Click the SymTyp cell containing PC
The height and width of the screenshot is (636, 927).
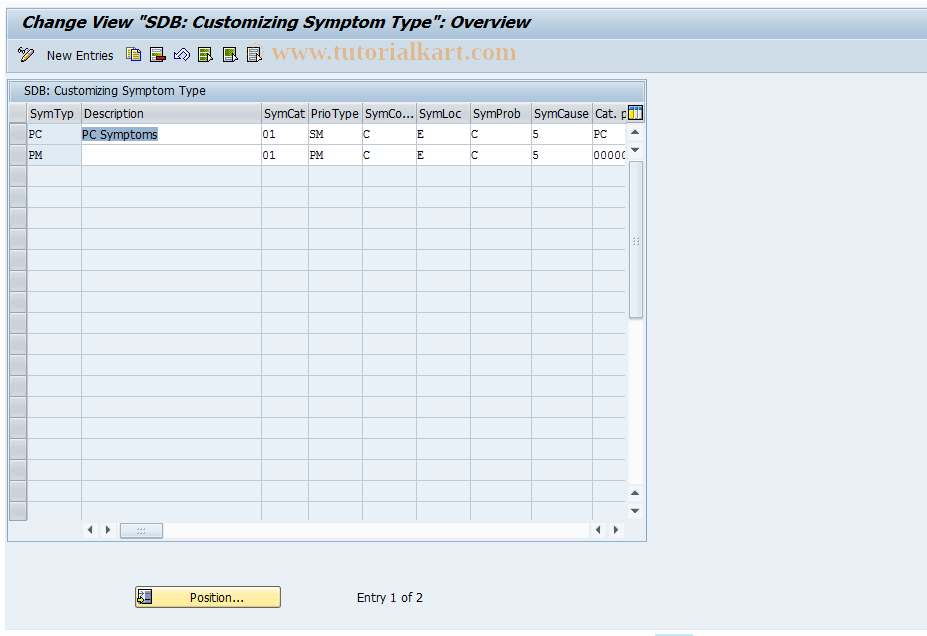click(x=54, y=134)
